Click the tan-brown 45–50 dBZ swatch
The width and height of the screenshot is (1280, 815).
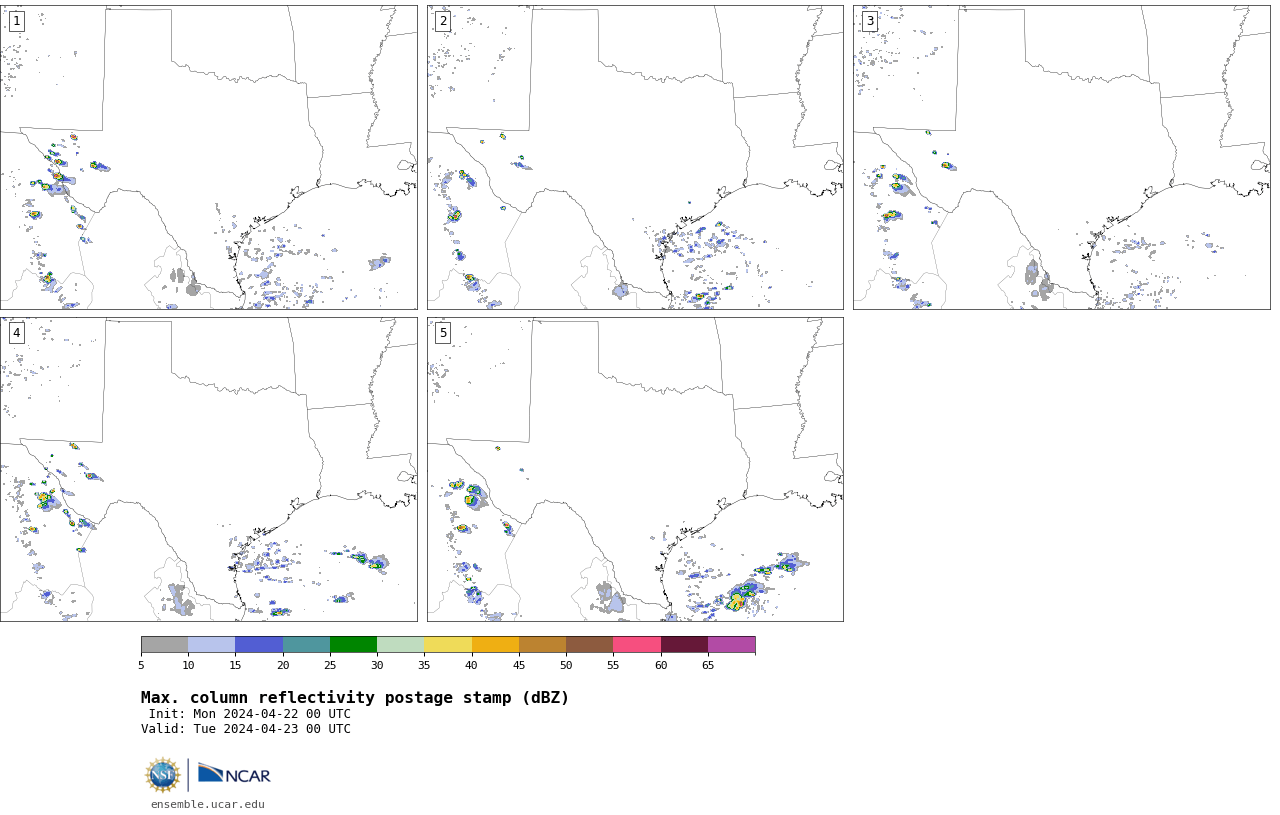[542, 644]
